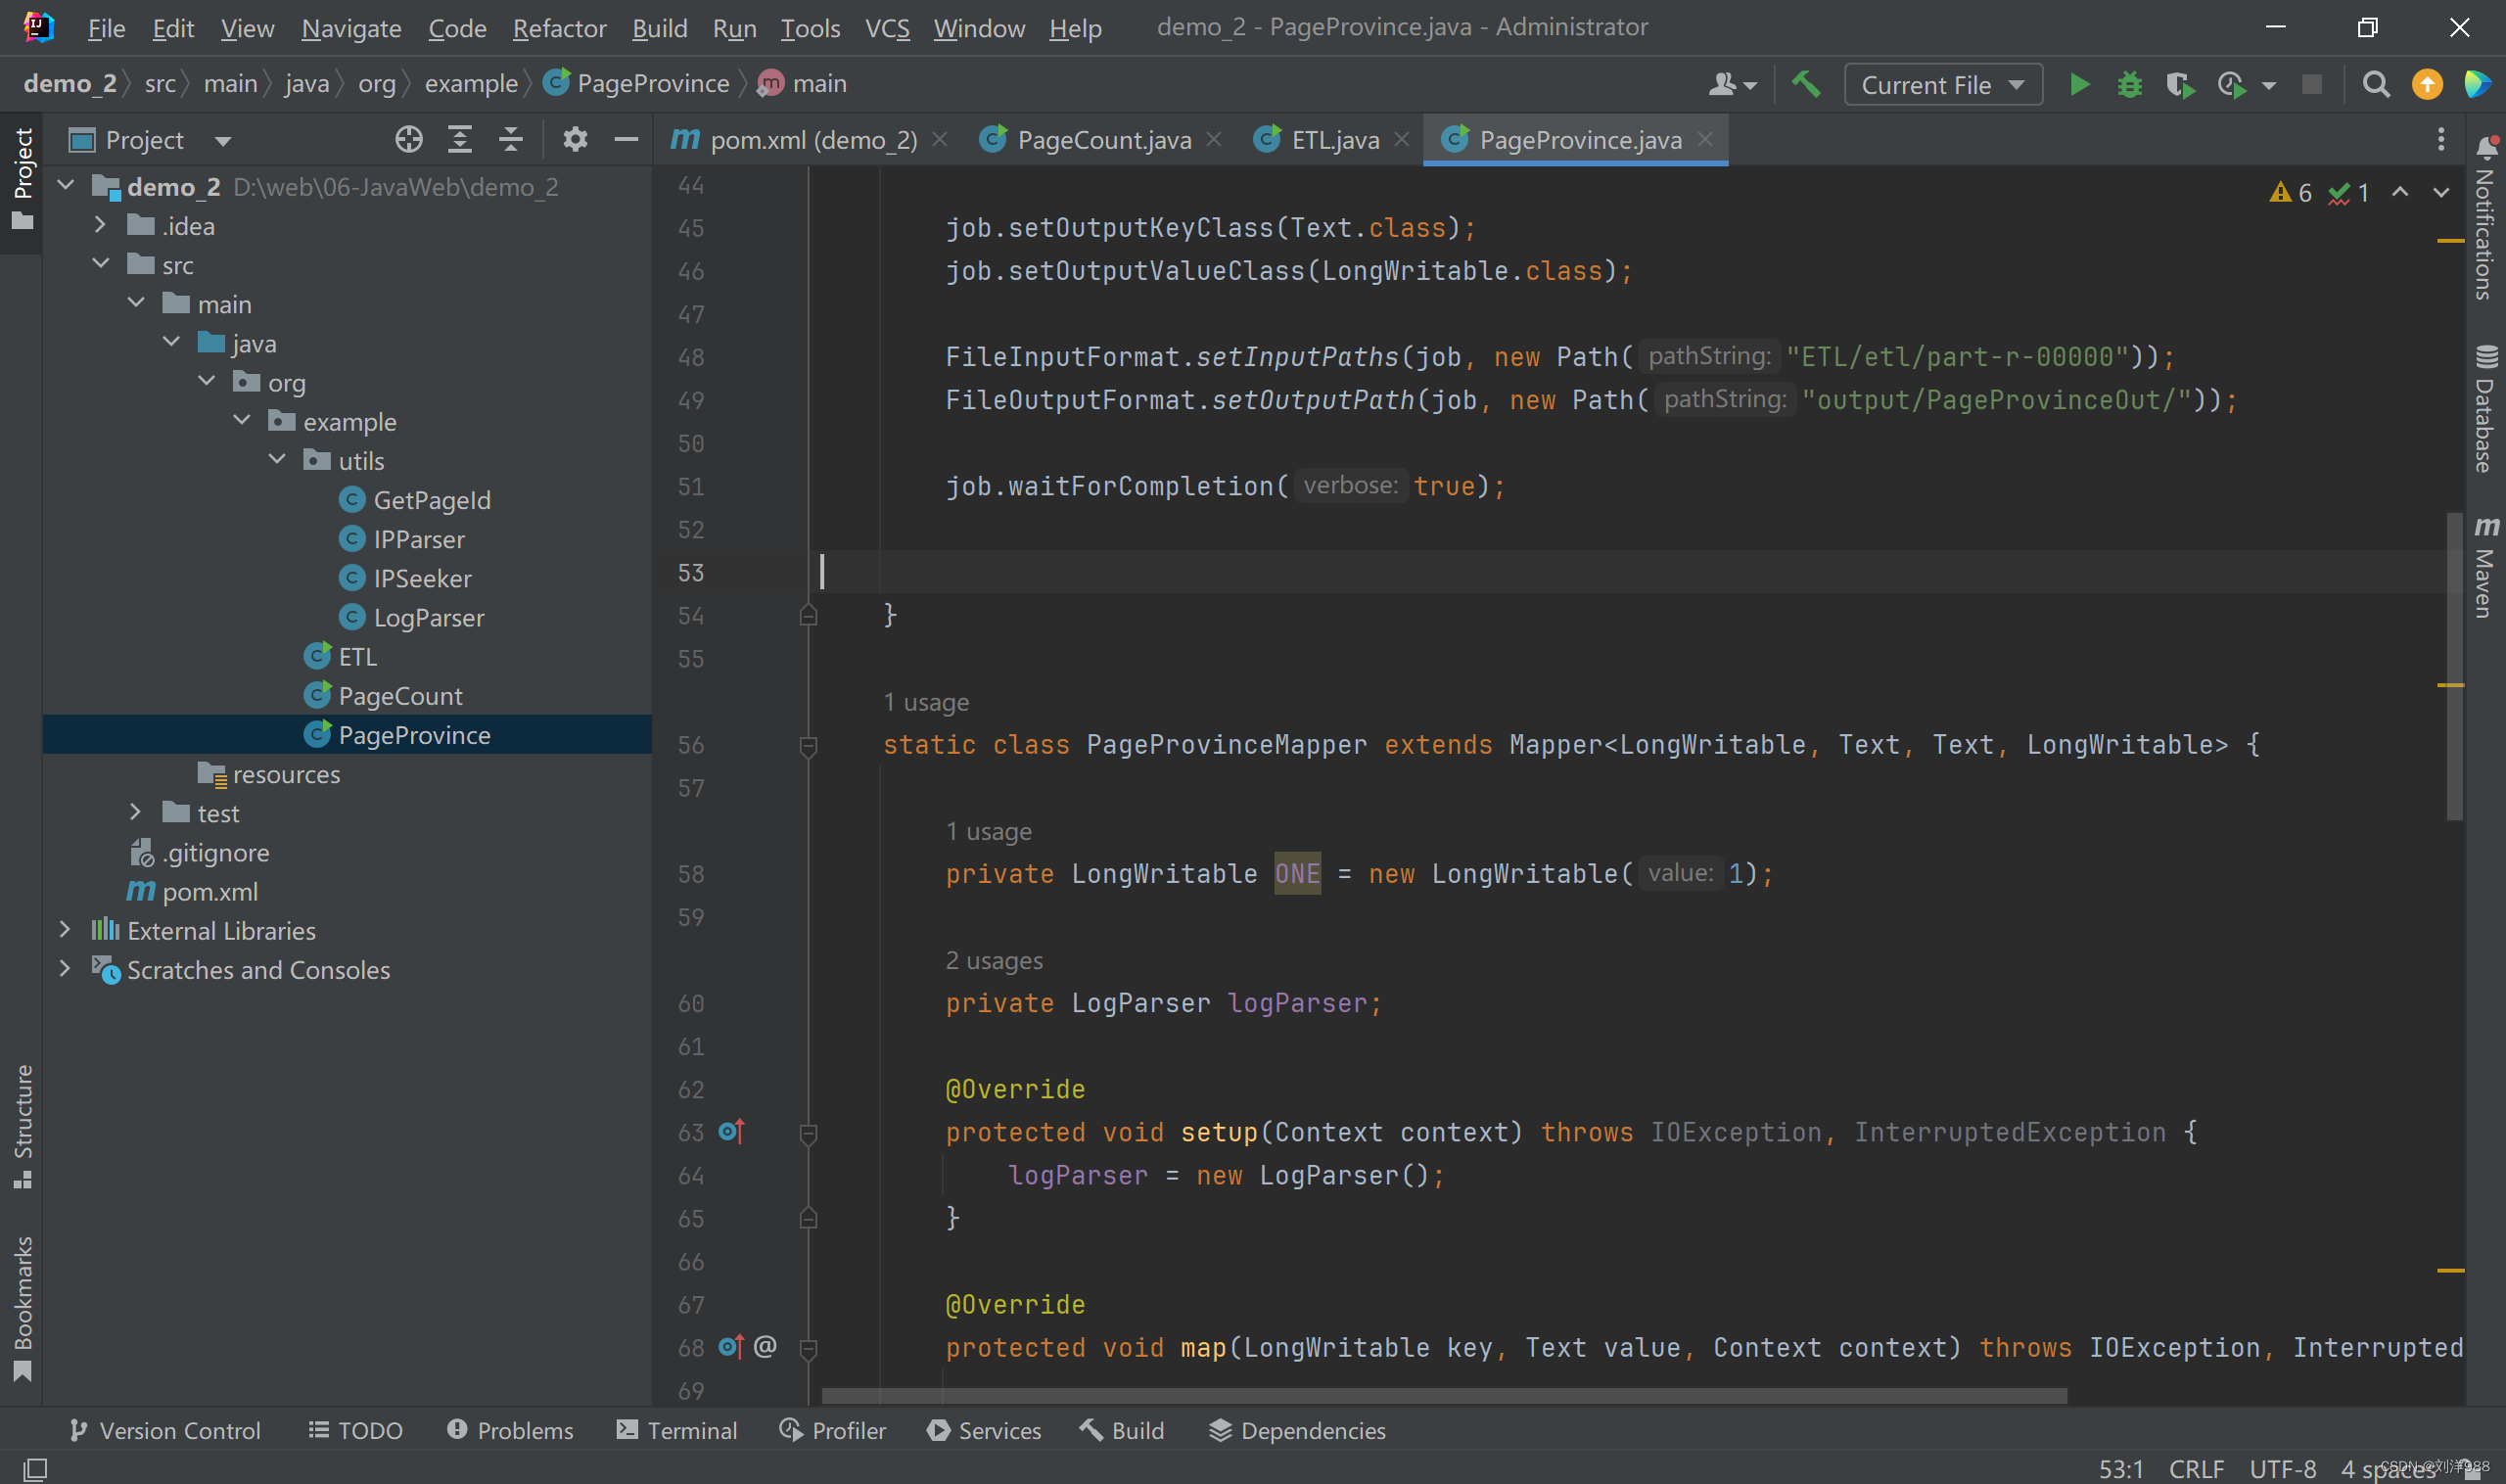Toggle tool window bars in bottom-left corner
The height and width of the screenshot is (1484, 2506).
pos(35,1469)
